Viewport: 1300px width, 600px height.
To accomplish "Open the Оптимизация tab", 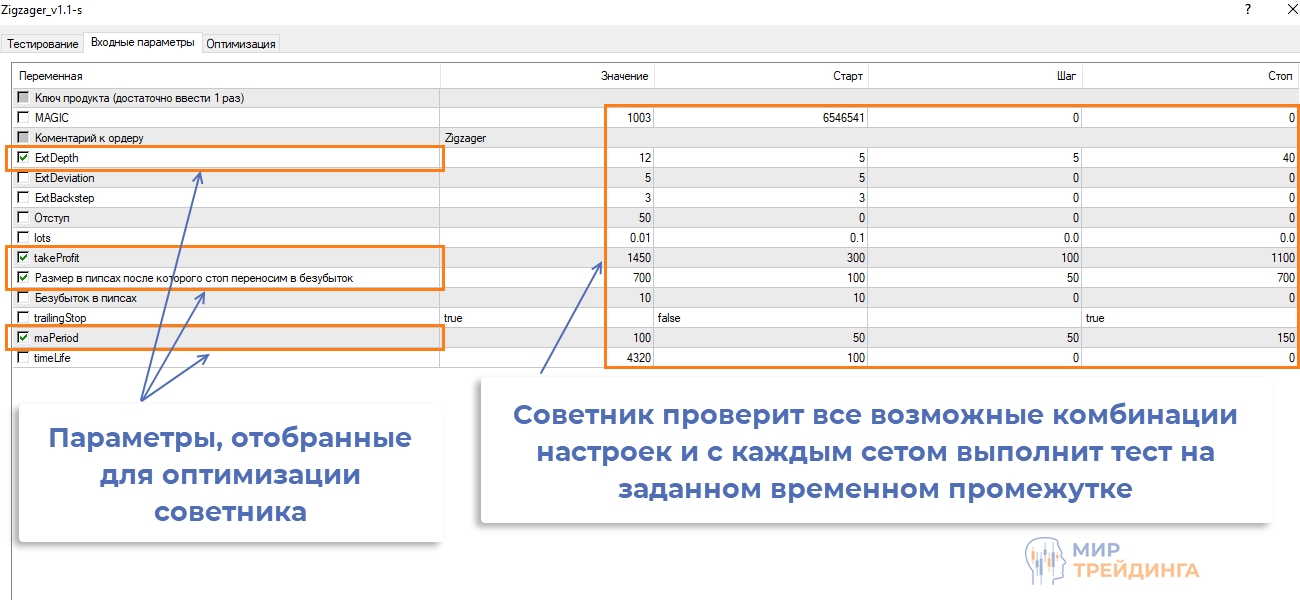I will click(x=241, y=44).
